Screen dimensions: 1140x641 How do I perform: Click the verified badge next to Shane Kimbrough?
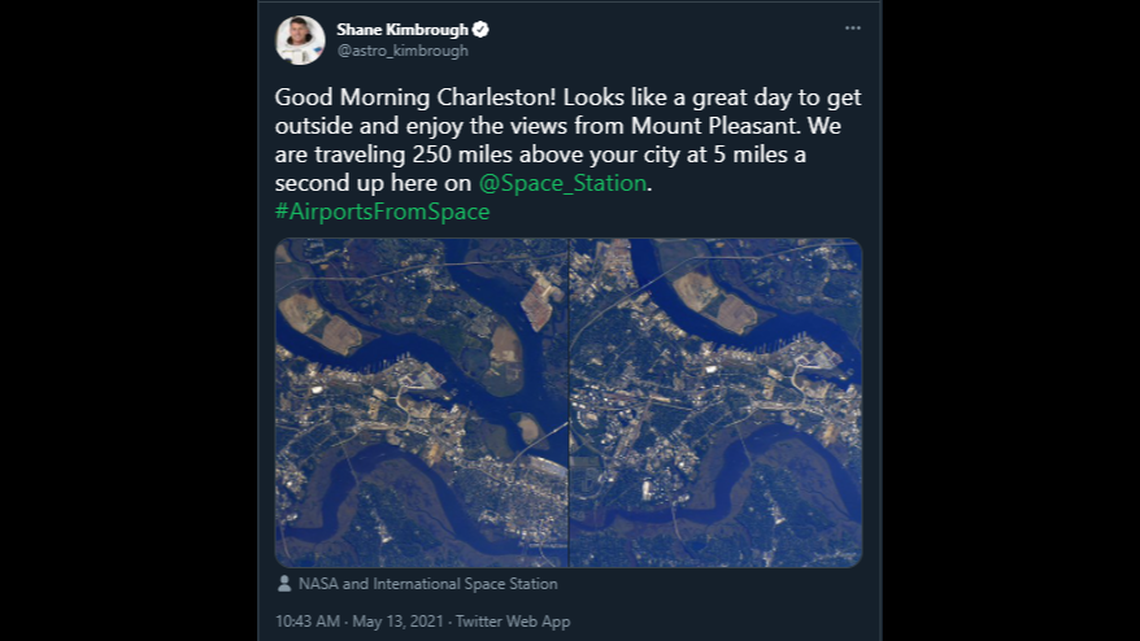tap(482, 29)
